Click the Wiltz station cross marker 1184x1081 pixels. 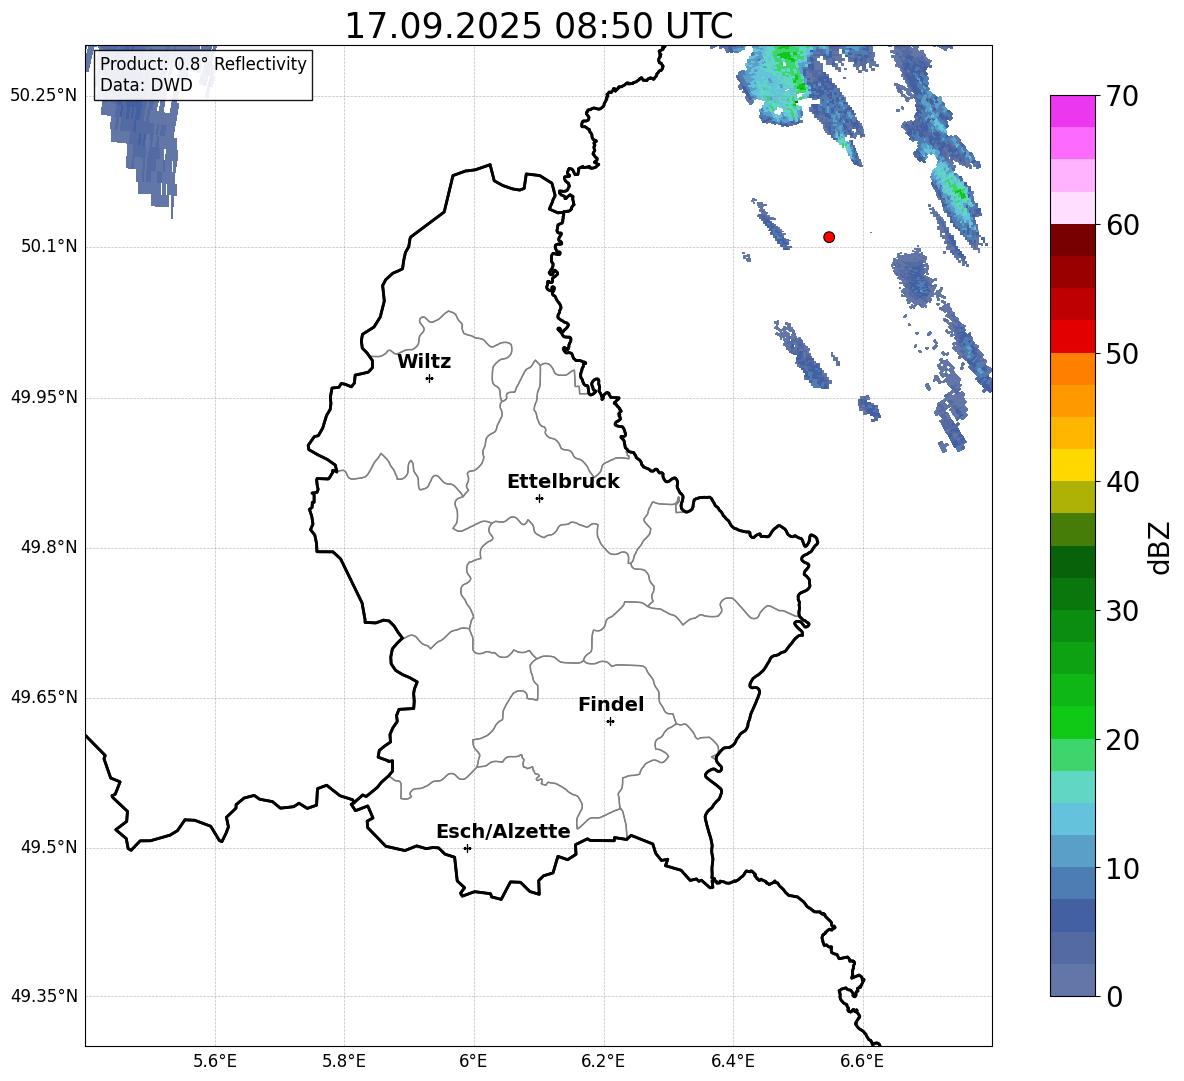[x=430, y=378]
